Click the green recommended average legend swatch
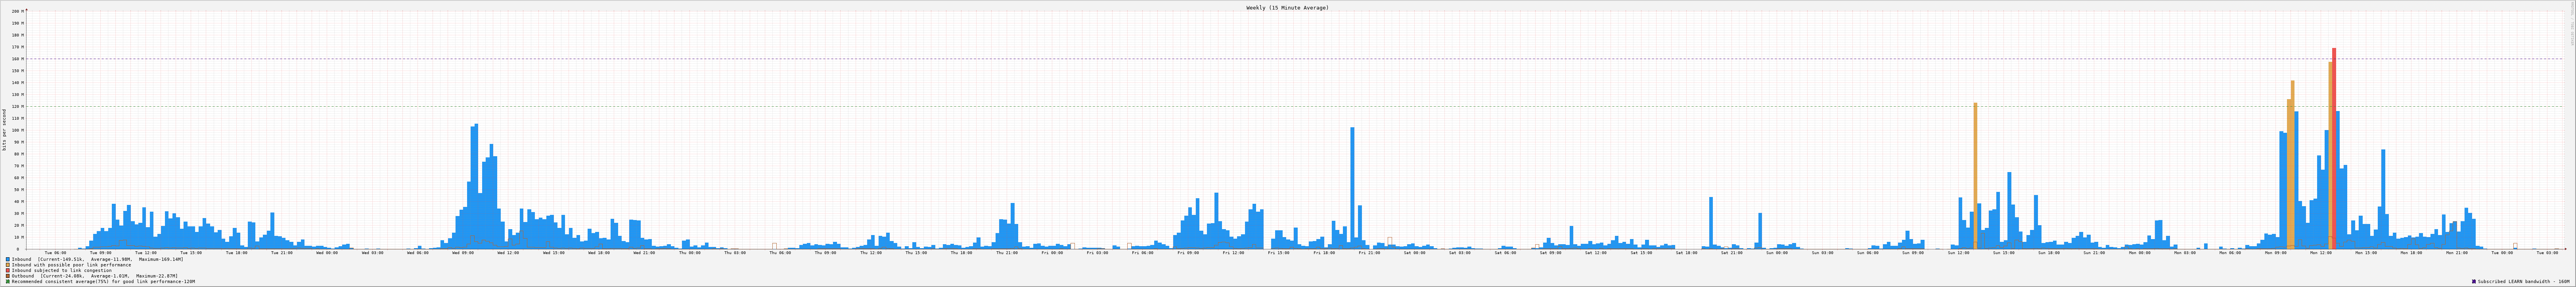2576x287 pixels. pyautogui.click(x=8, y=282)
